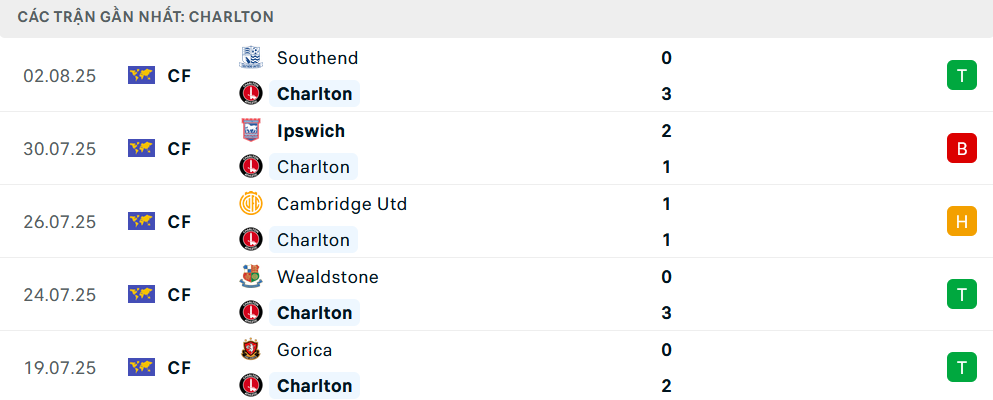Image resolution: width=993 pixels, height=400 pixels.
Task: Click Charlton crest in the Southend match
Action: coord(250,94)
